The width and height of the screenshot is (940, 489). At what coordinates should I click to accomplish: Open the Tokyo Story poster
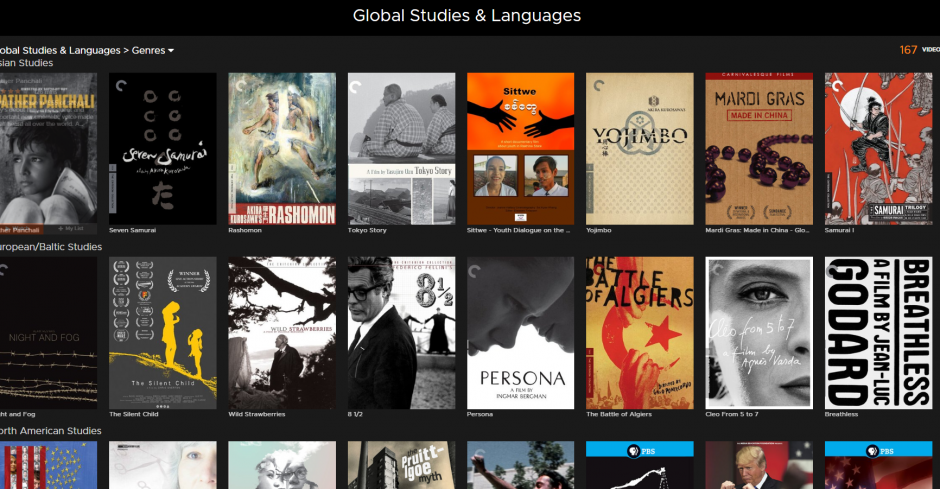tap(401, 149)
